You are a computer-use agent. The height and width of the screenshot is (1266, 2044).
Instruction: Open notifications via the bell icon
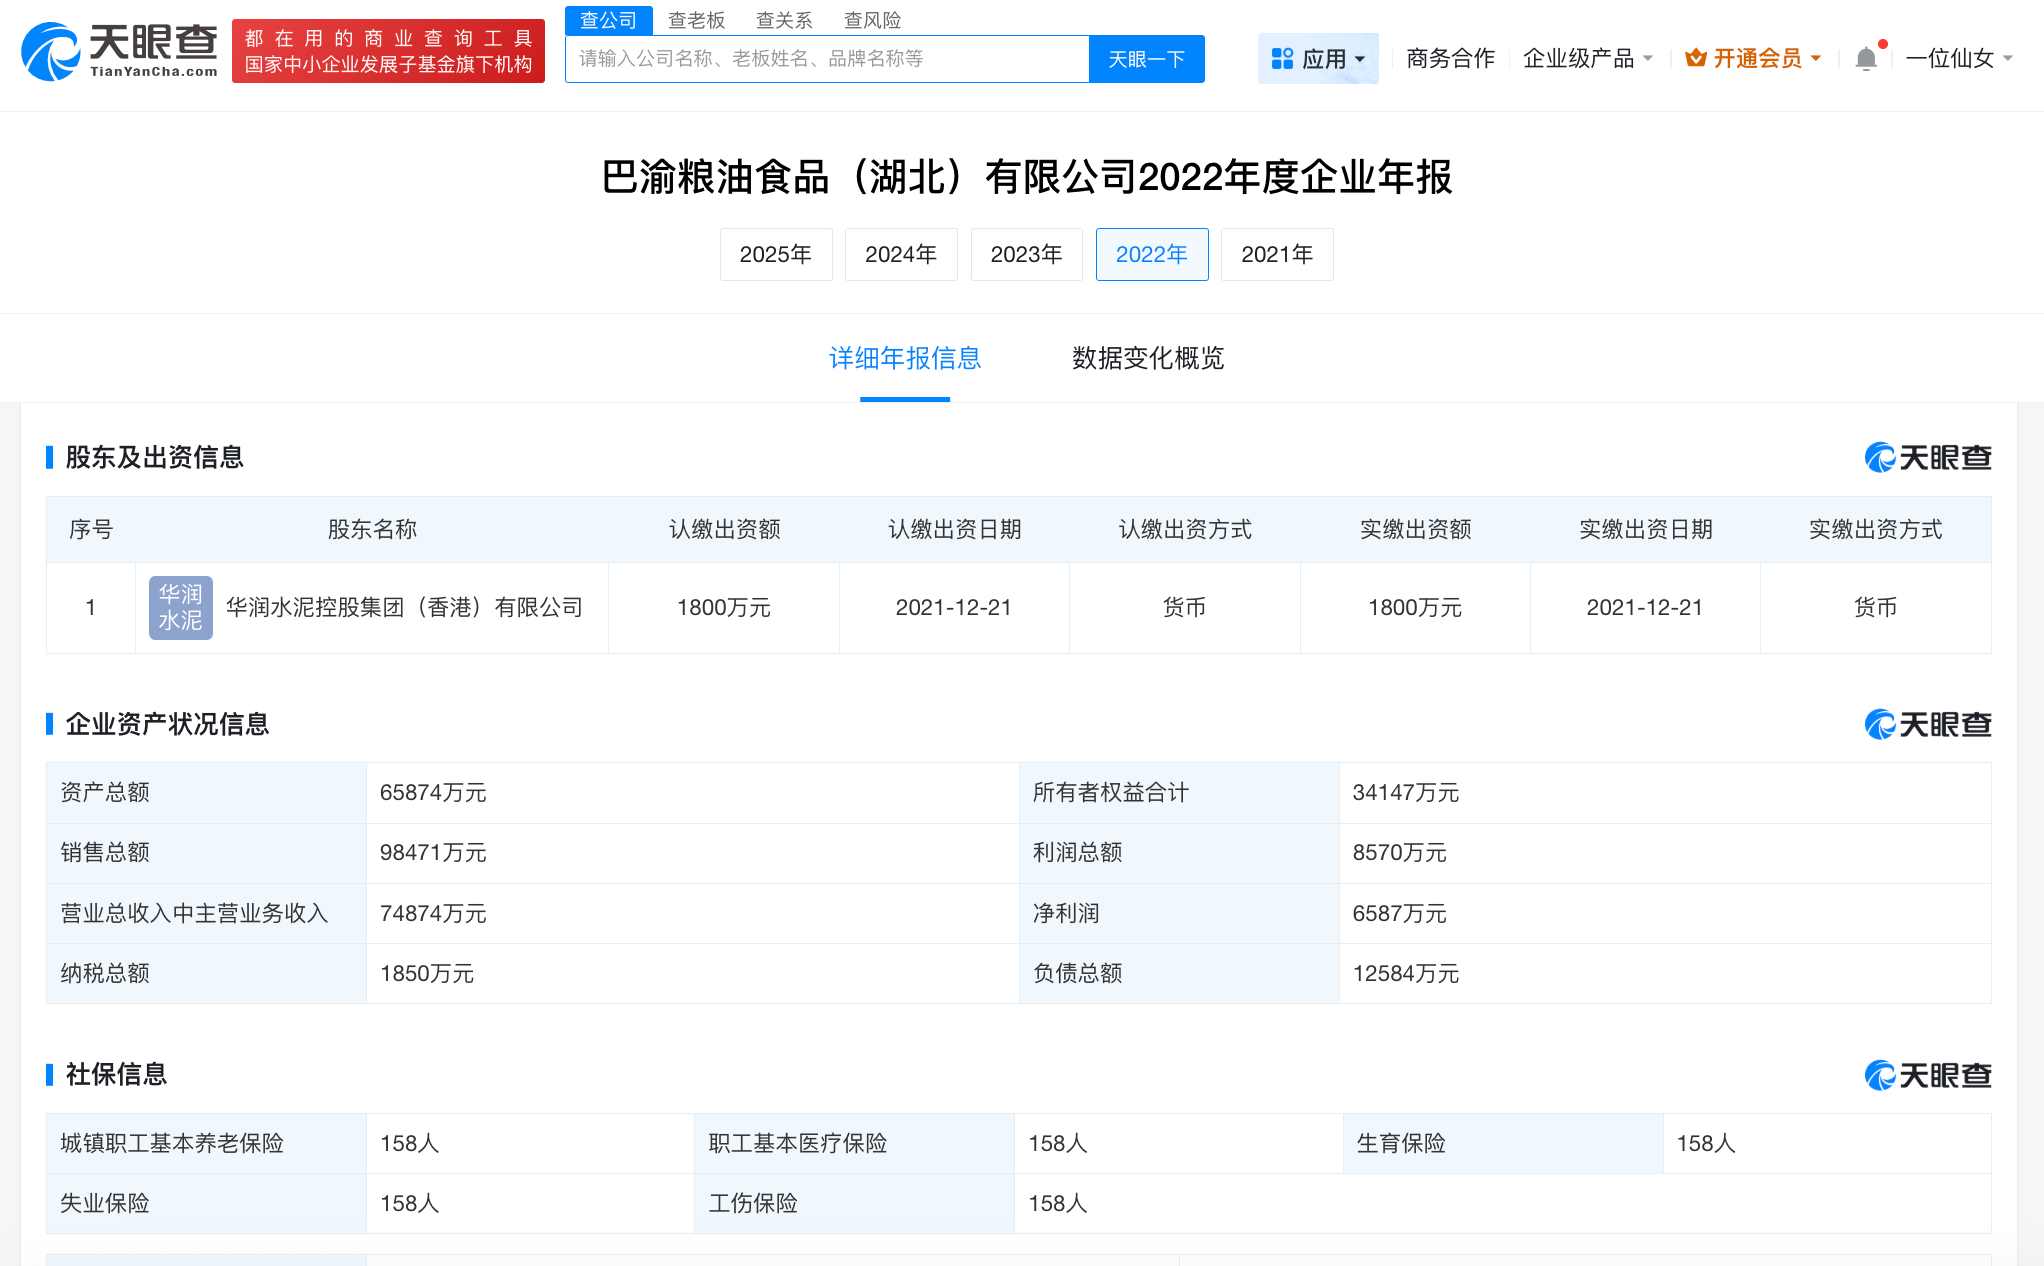tap(1865, 58)
